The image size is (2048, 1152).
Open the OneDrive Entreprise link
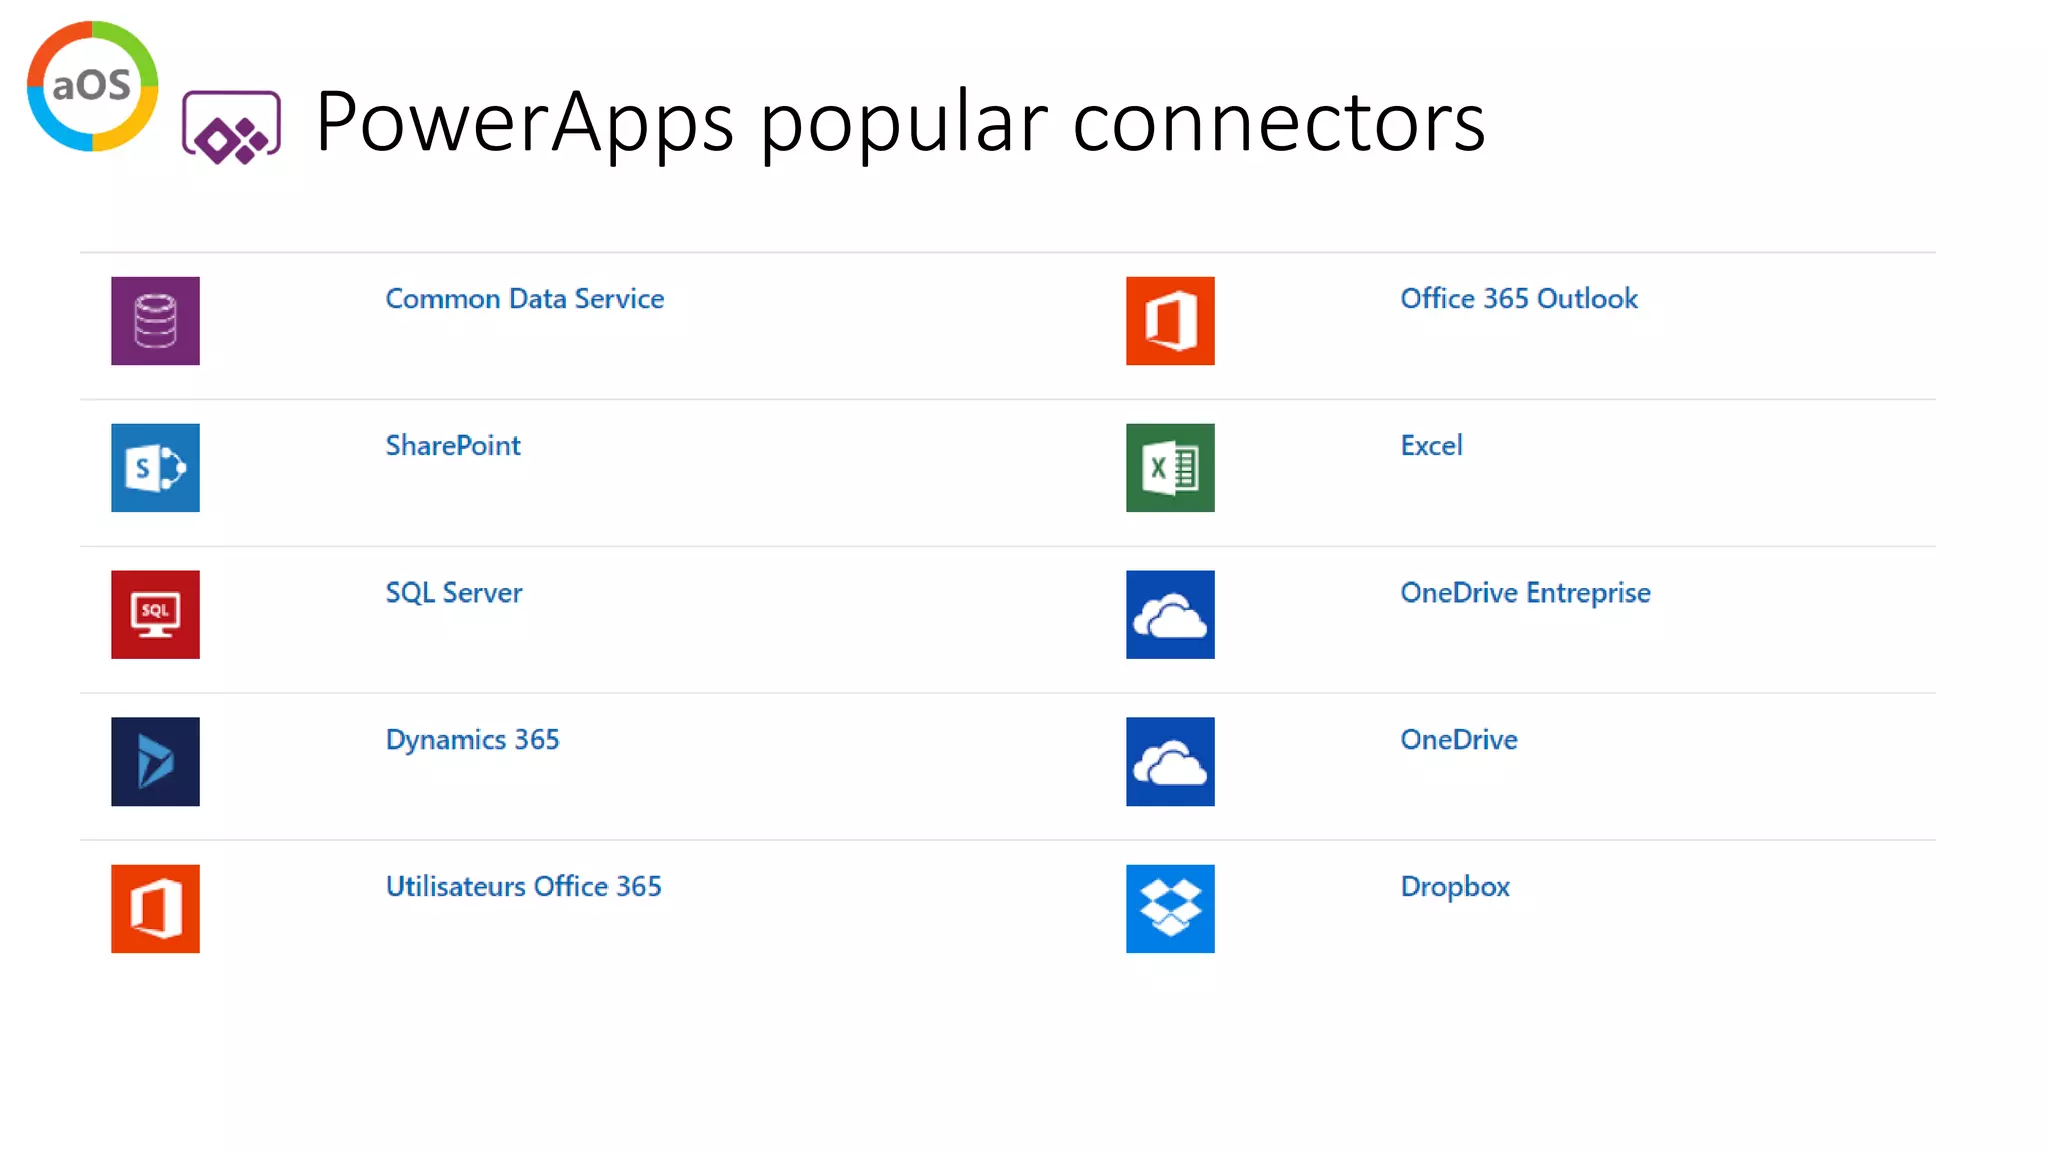[x=1525, y=593]
